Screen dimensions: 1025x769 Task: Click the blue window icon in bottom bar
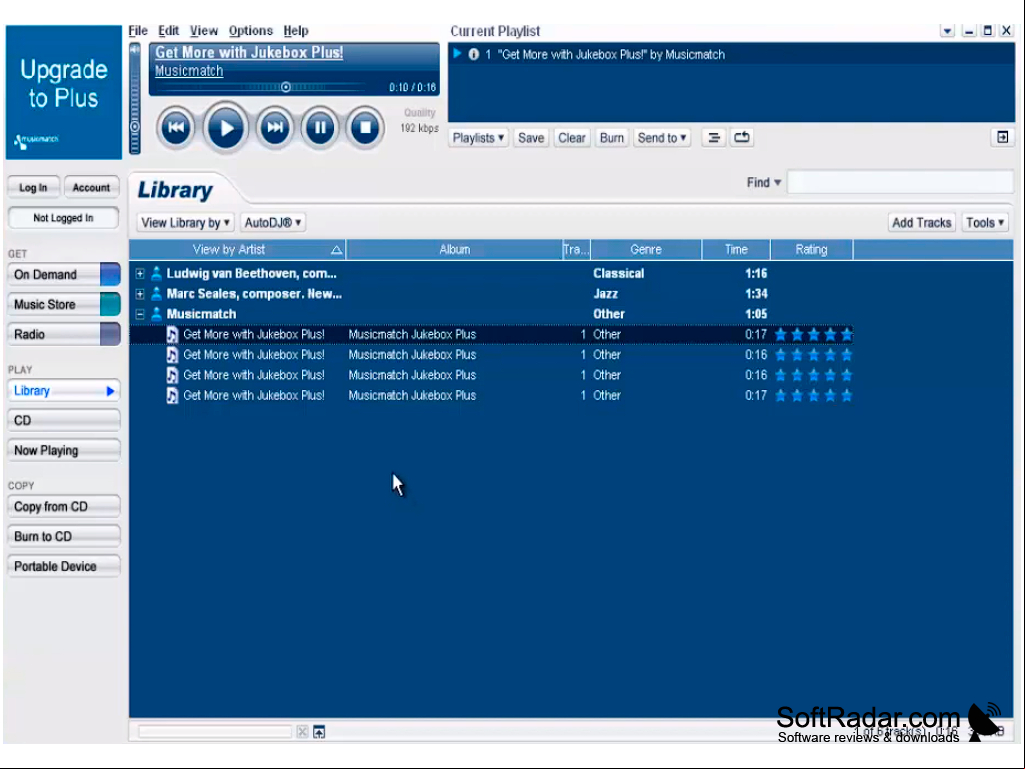coord(319,732)
